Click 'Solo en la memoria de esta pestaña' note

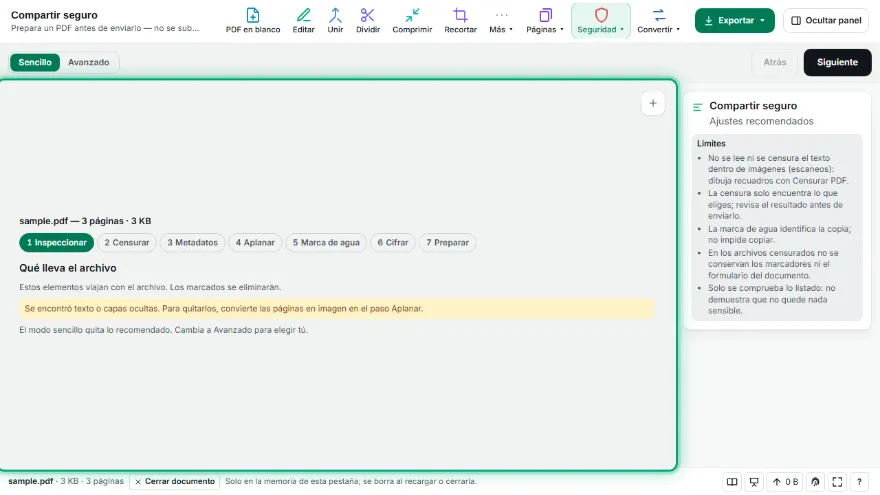click(351, 482)
